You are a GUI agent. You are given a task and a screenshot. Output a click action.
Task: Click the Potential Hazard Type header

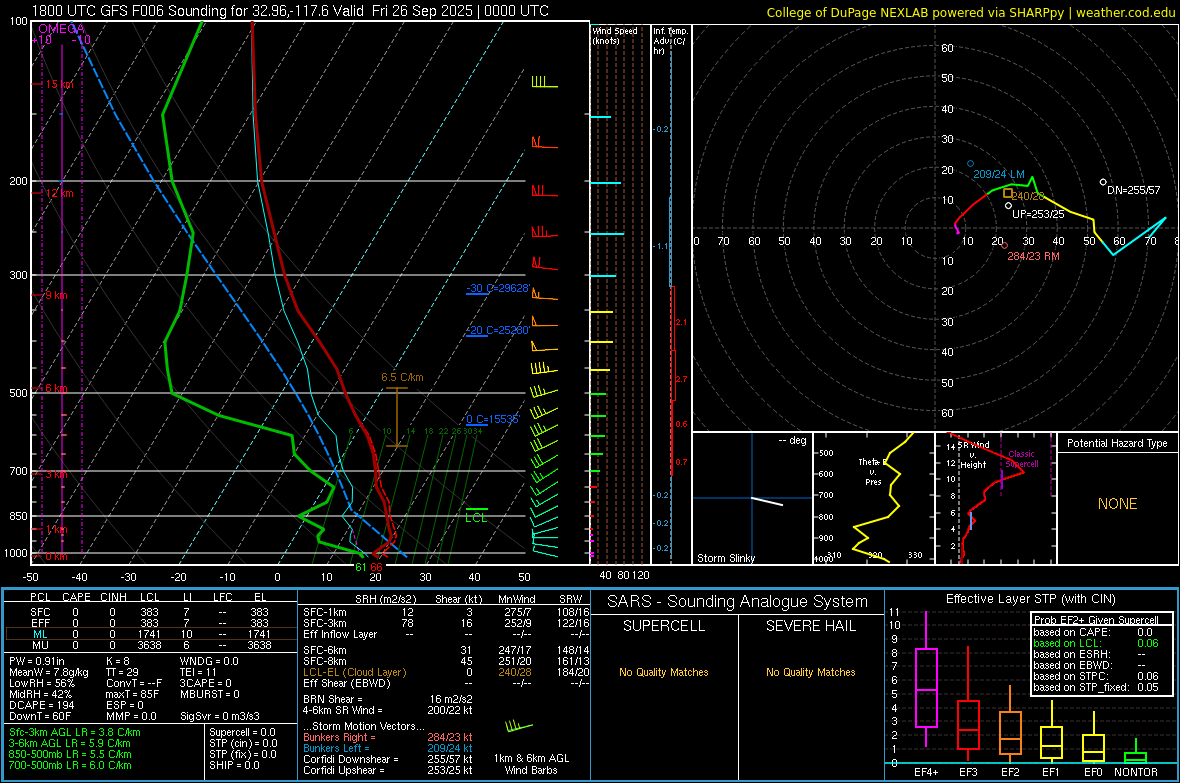pos(1117,443)
